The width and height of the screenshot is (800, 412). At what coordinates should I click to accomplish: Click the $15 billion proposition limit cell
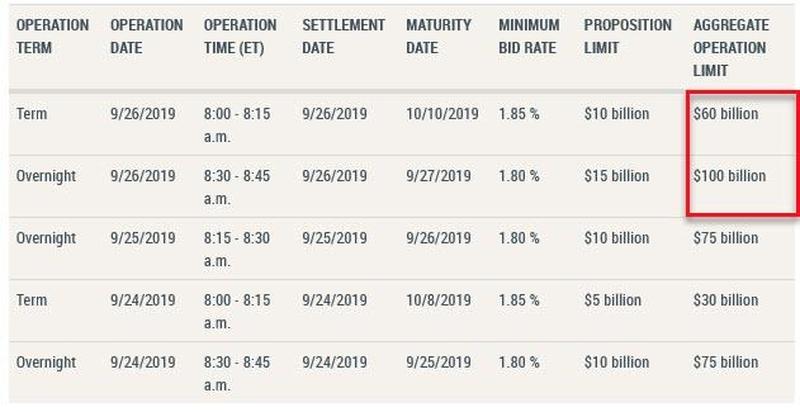(x=617, y=176)
